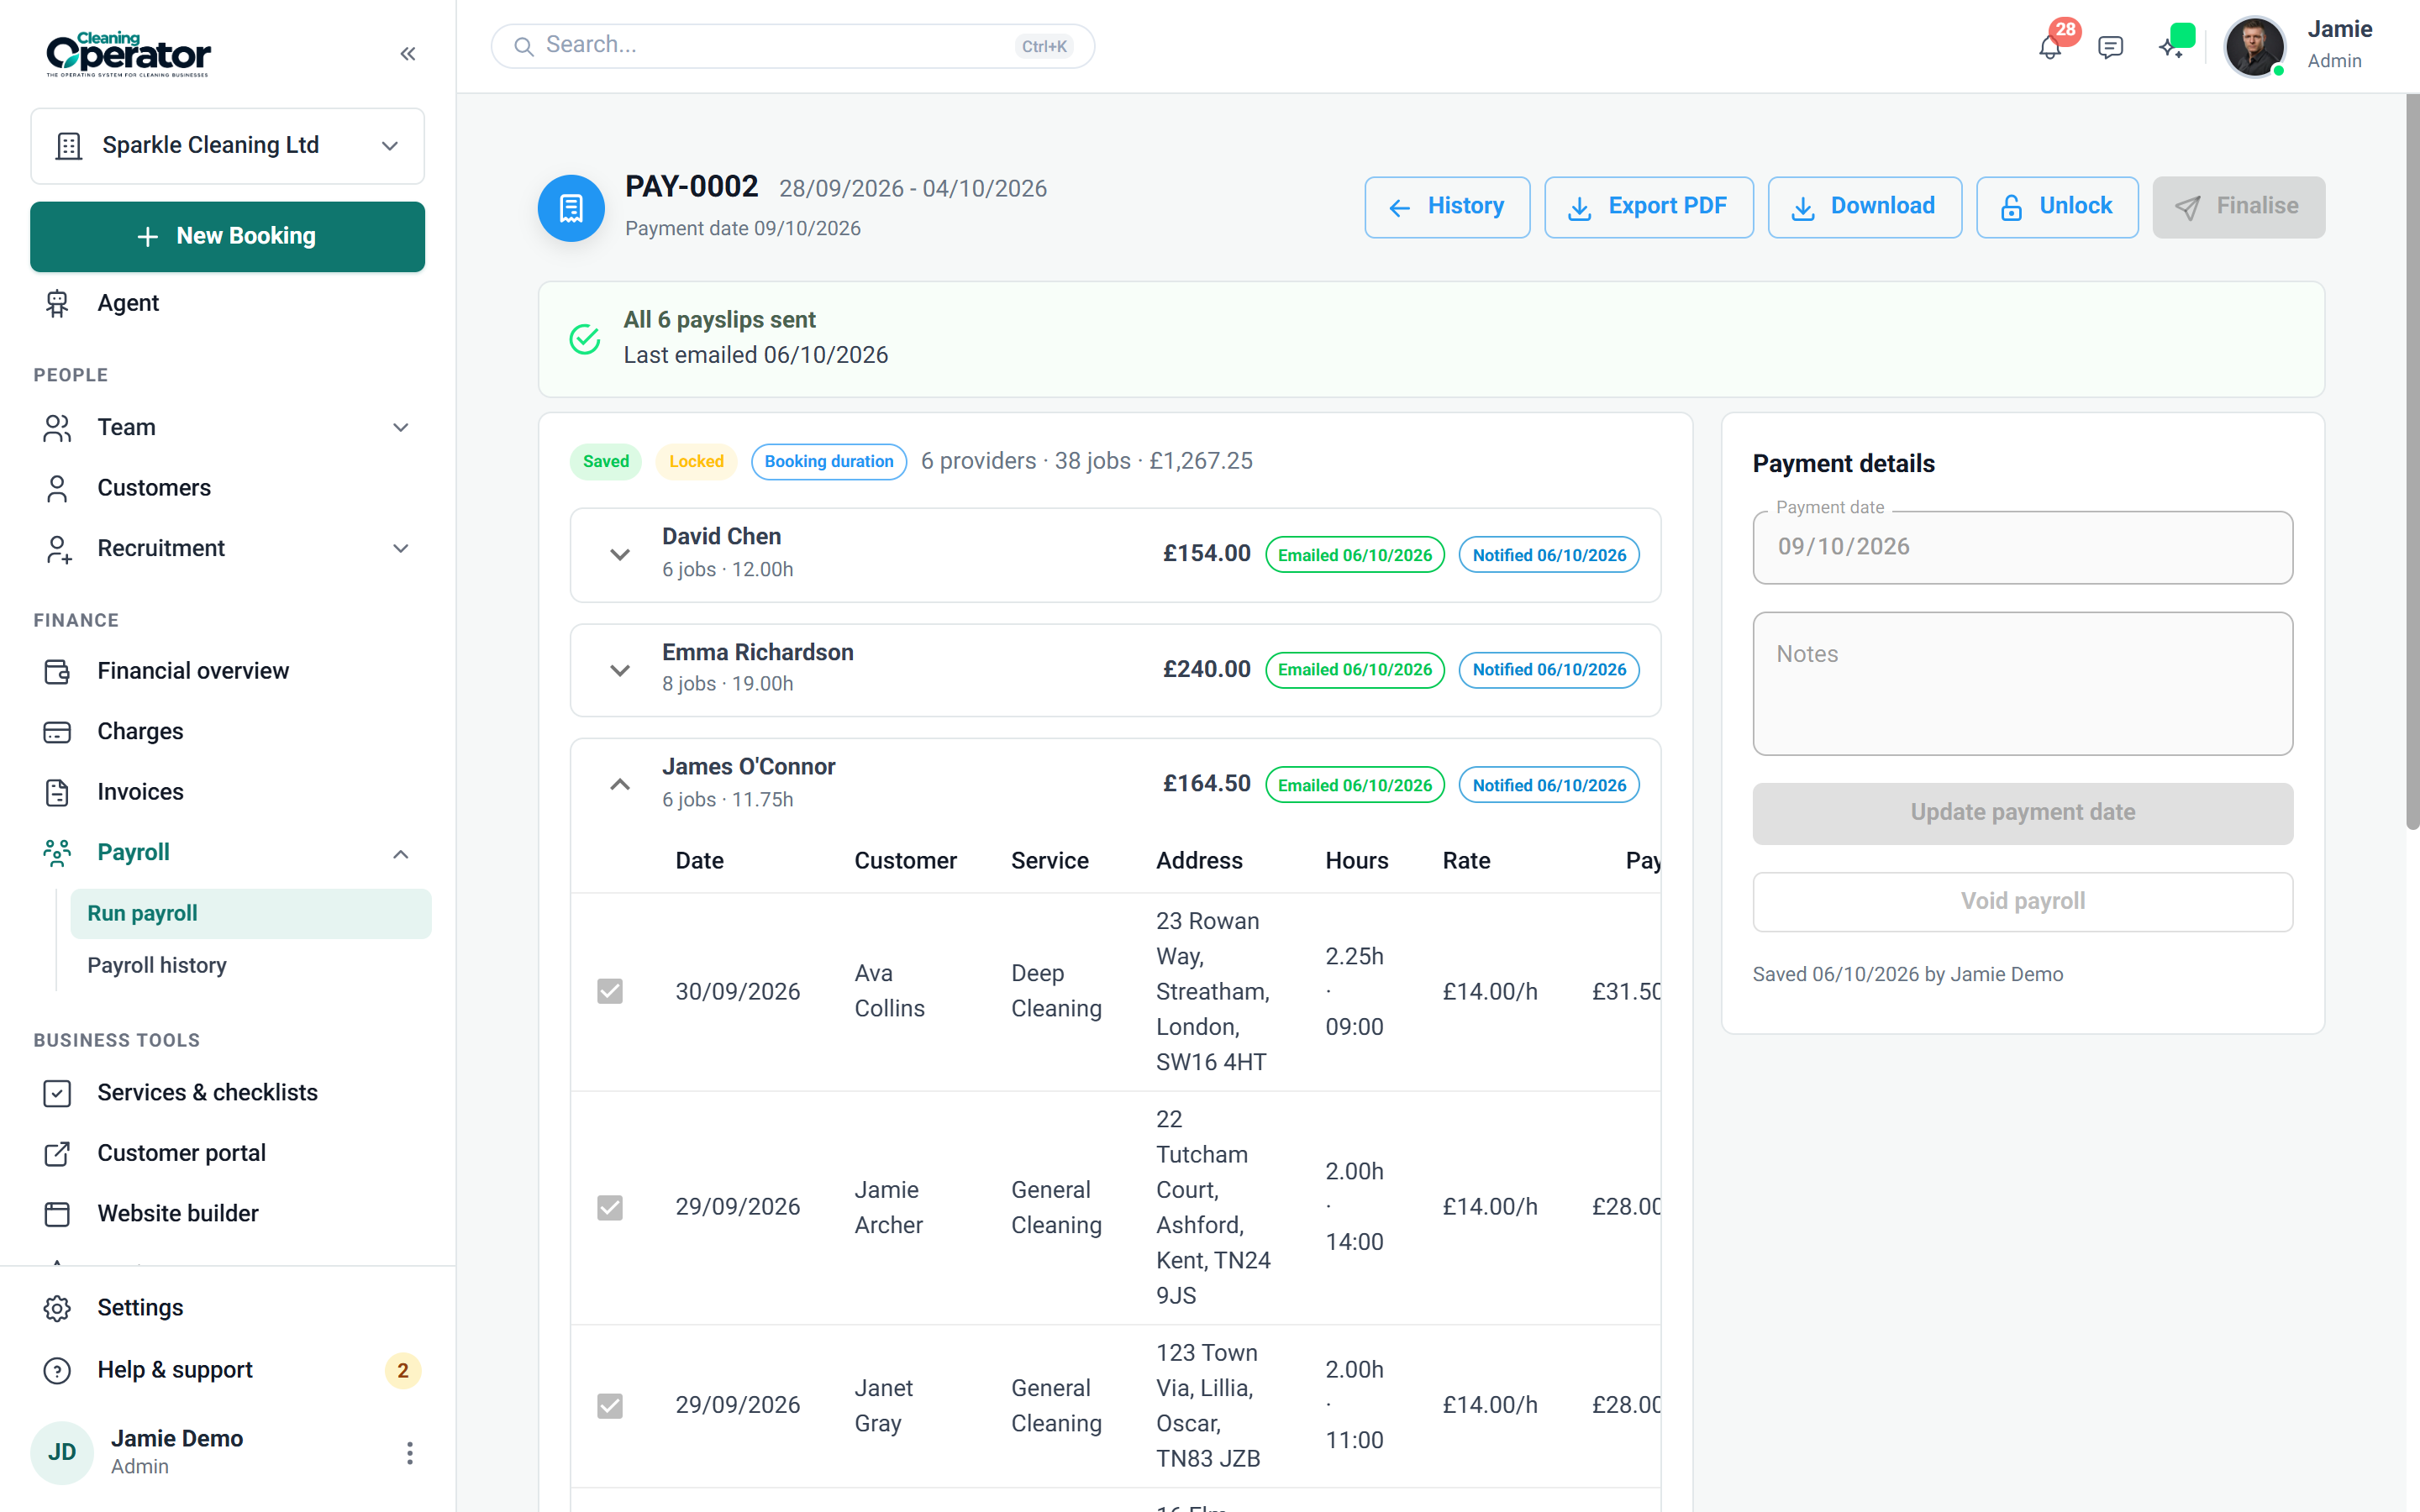Image resolution: width=2420 pixels, height=1512 pixels.
Task: Open the AI sparkle assistant icon
Action: (x=2170, y=46)
